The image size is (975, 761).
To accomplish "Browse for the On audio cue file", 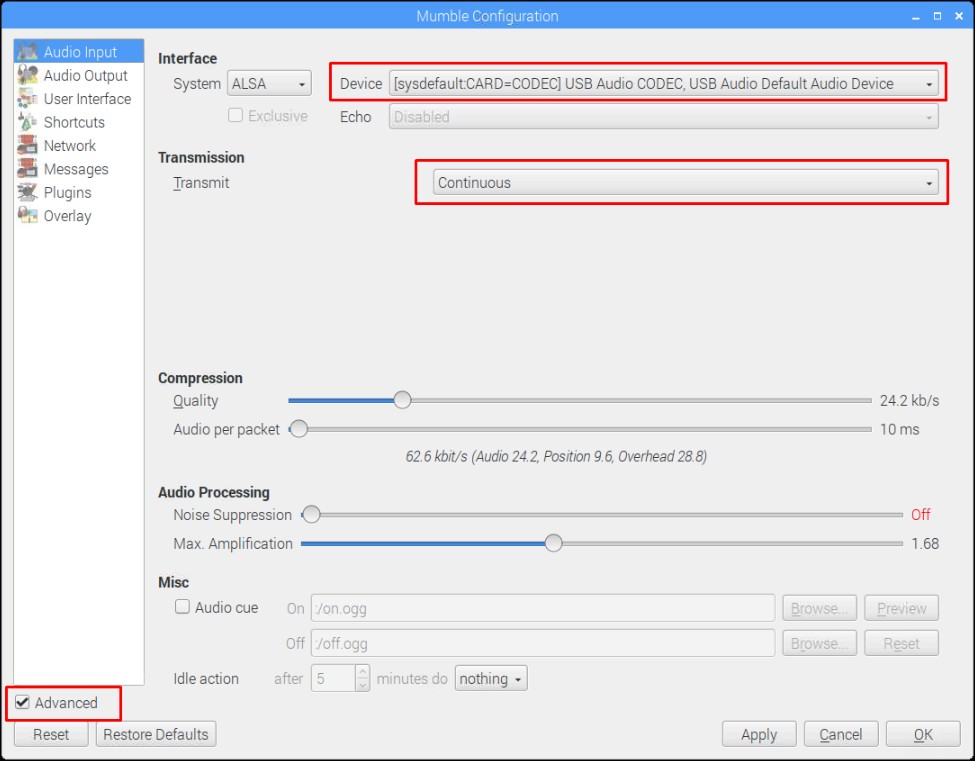I will tap(820, 607).
